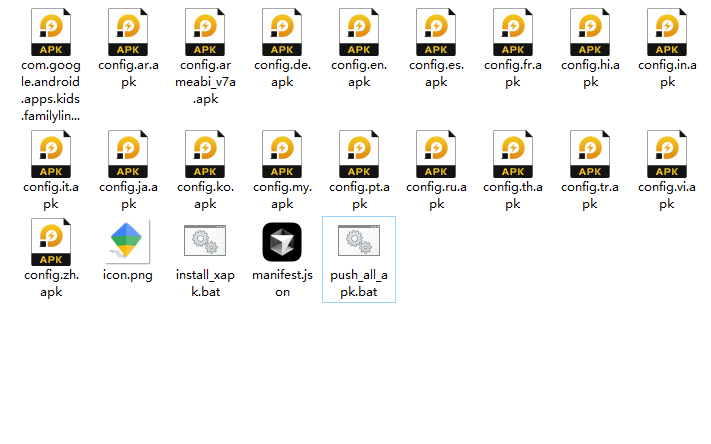
Task: Select the icon.png Family Link thumbnail
Action: point(127,242)
